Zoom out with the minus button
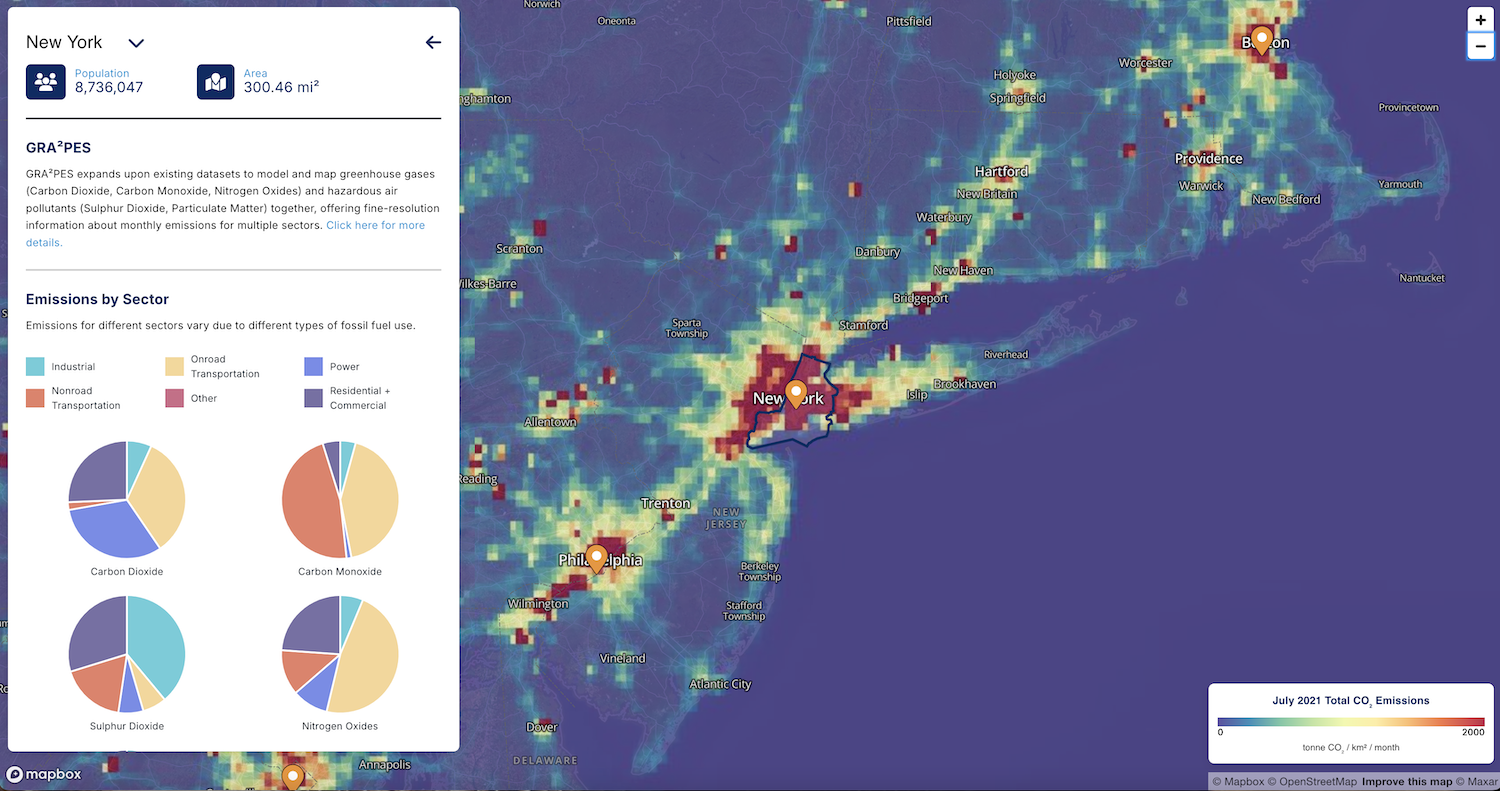The image size is (1500, 791). (x=1481, y=46)
